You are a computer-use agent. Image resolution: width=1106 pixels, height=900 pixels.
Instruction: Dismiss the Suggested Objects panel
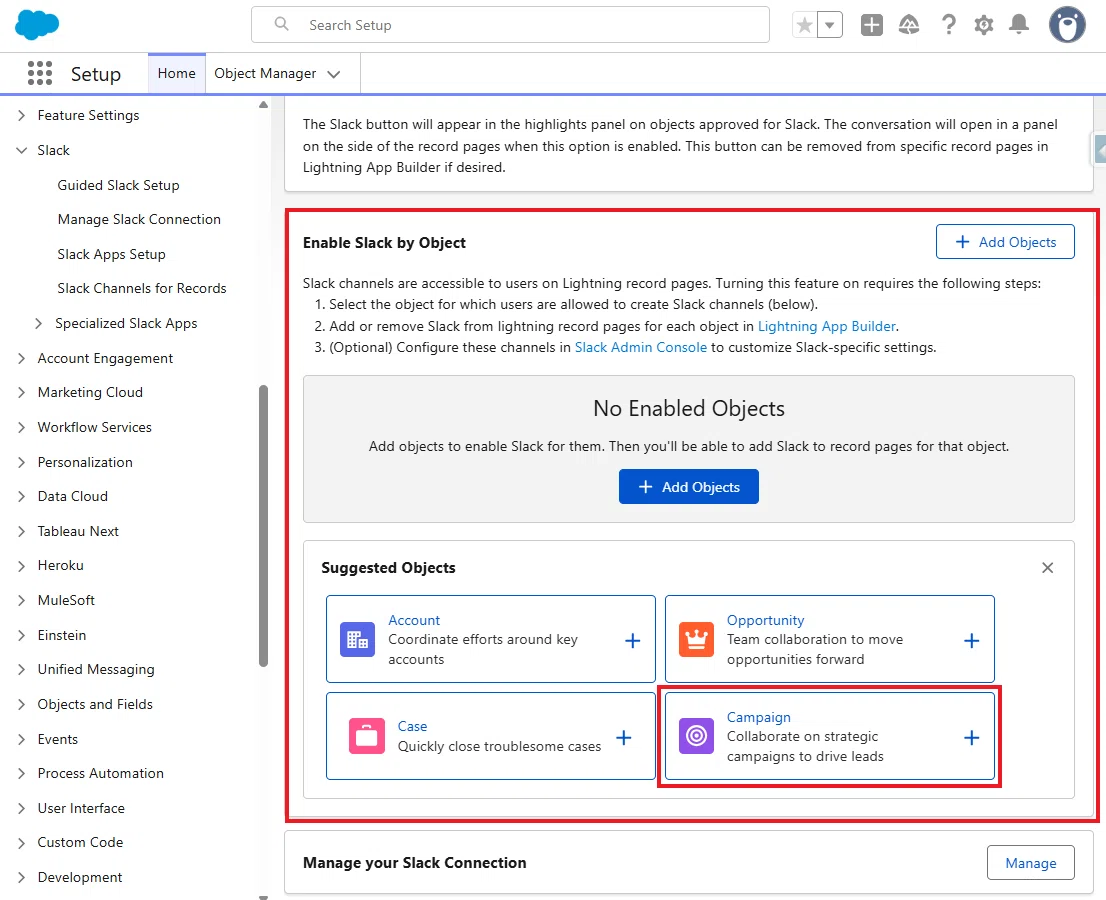pos(1047,568)
